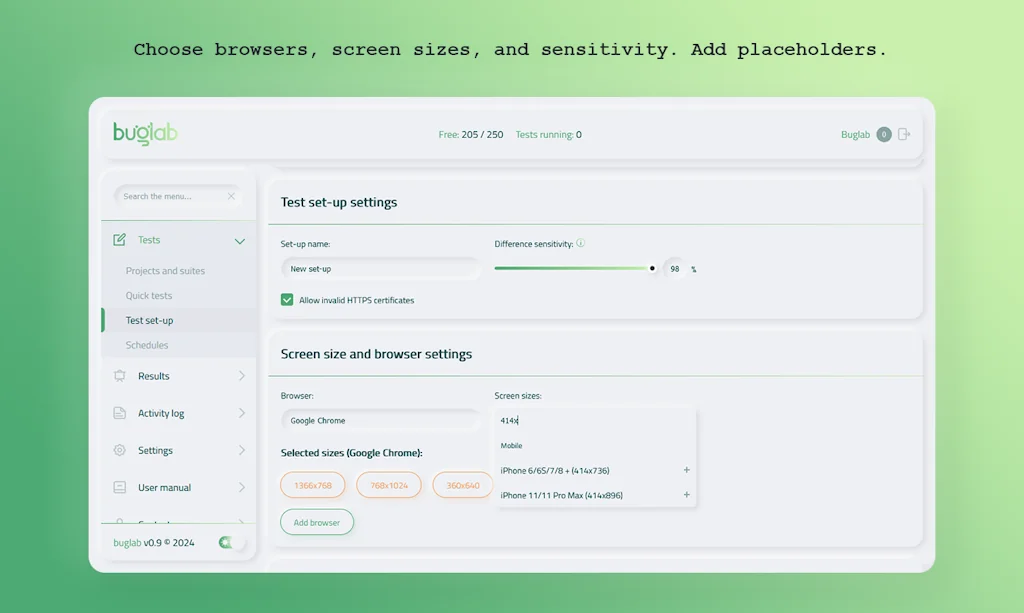The image size is (1024, 613).
Task: Click the User manual icon in the sidebar
Action: point(120,487)
